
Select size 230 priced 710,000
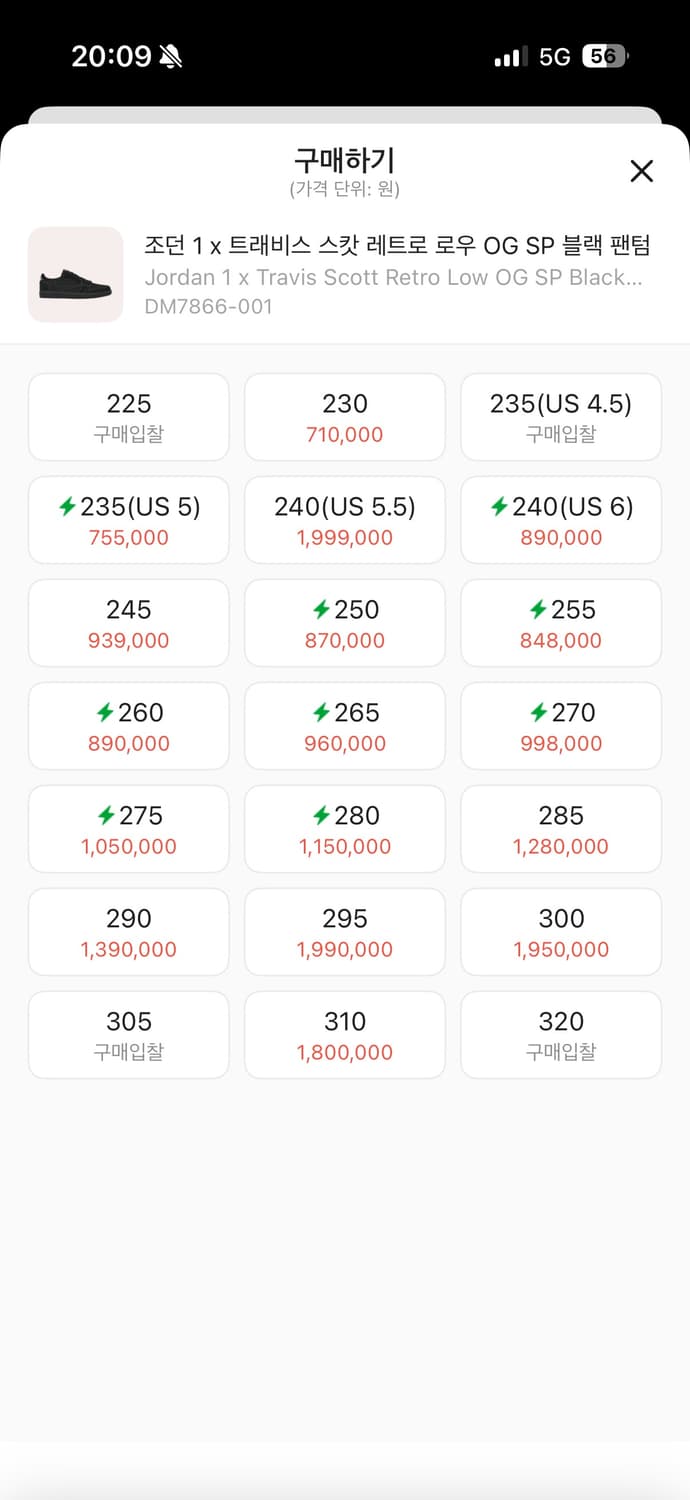(x=344, y=417)
